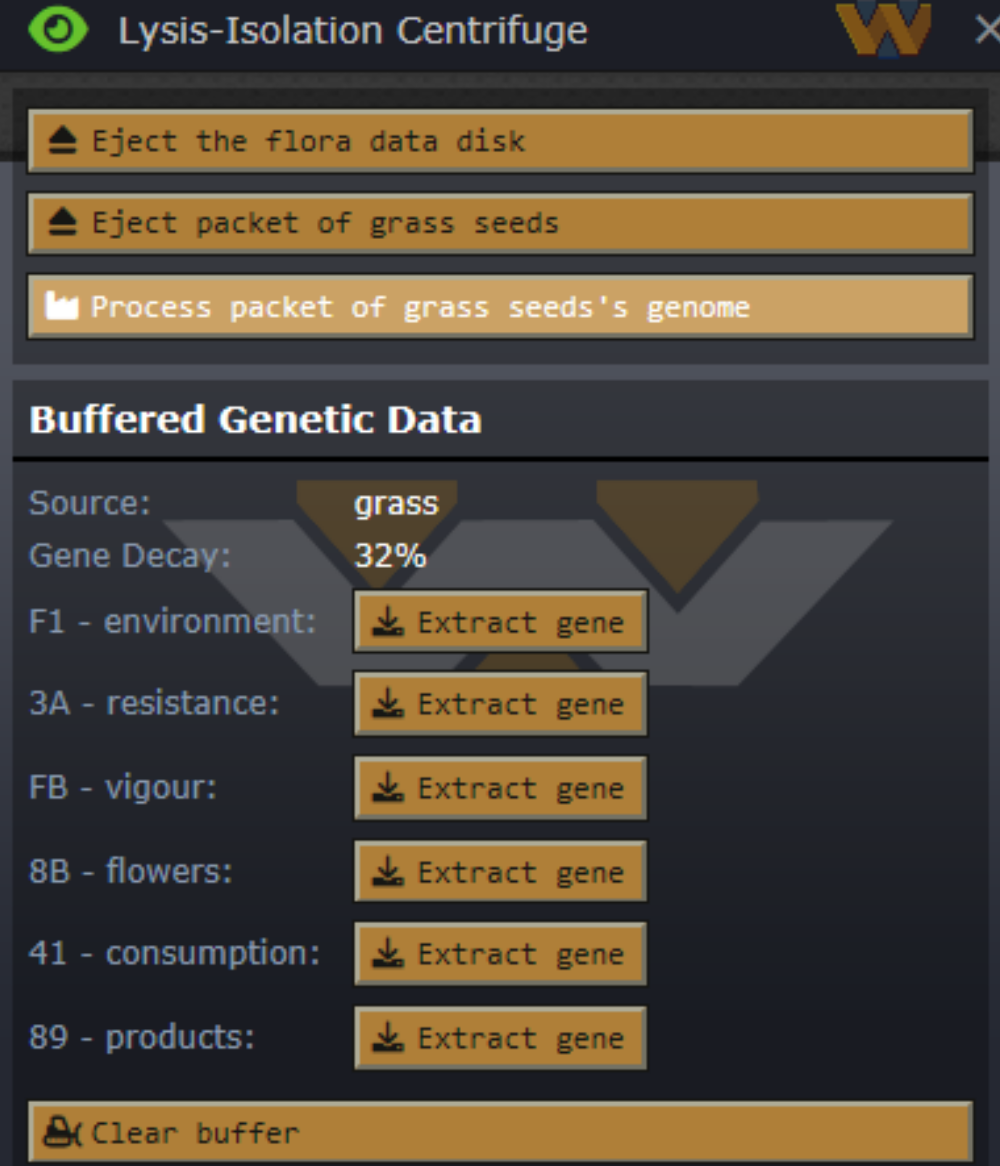1000x1166 pixels.
Task: Extract gene for 41 consumption
Action: pos(501,954)
